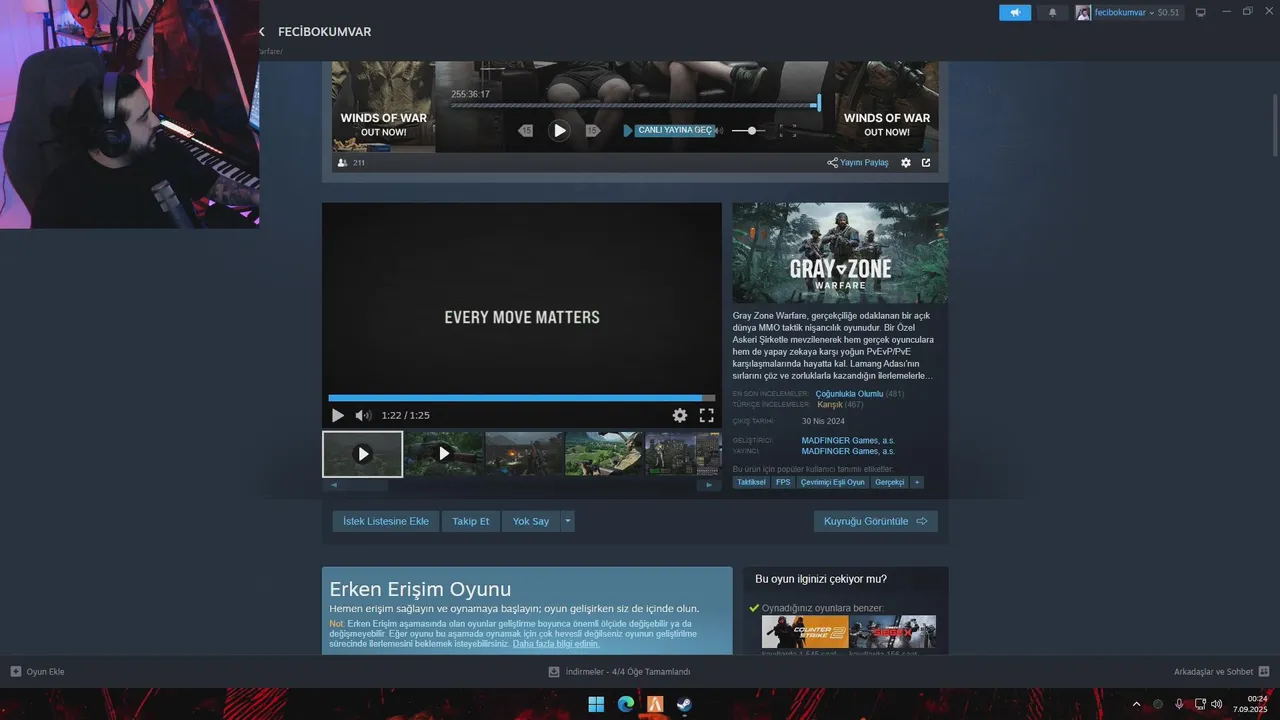Open İndirmeler downloads status
Screen dimensions: 1280x720
(619, 672)
